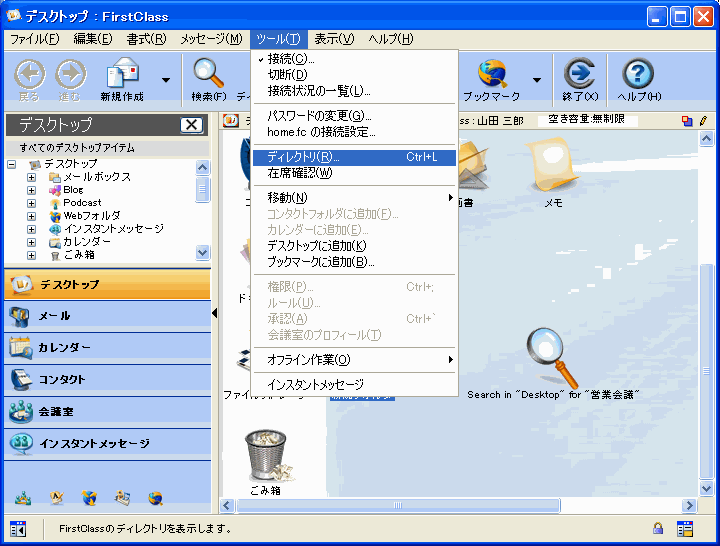
Task: Open the メモ notepad desktop icon
Action: click(552, 166)
